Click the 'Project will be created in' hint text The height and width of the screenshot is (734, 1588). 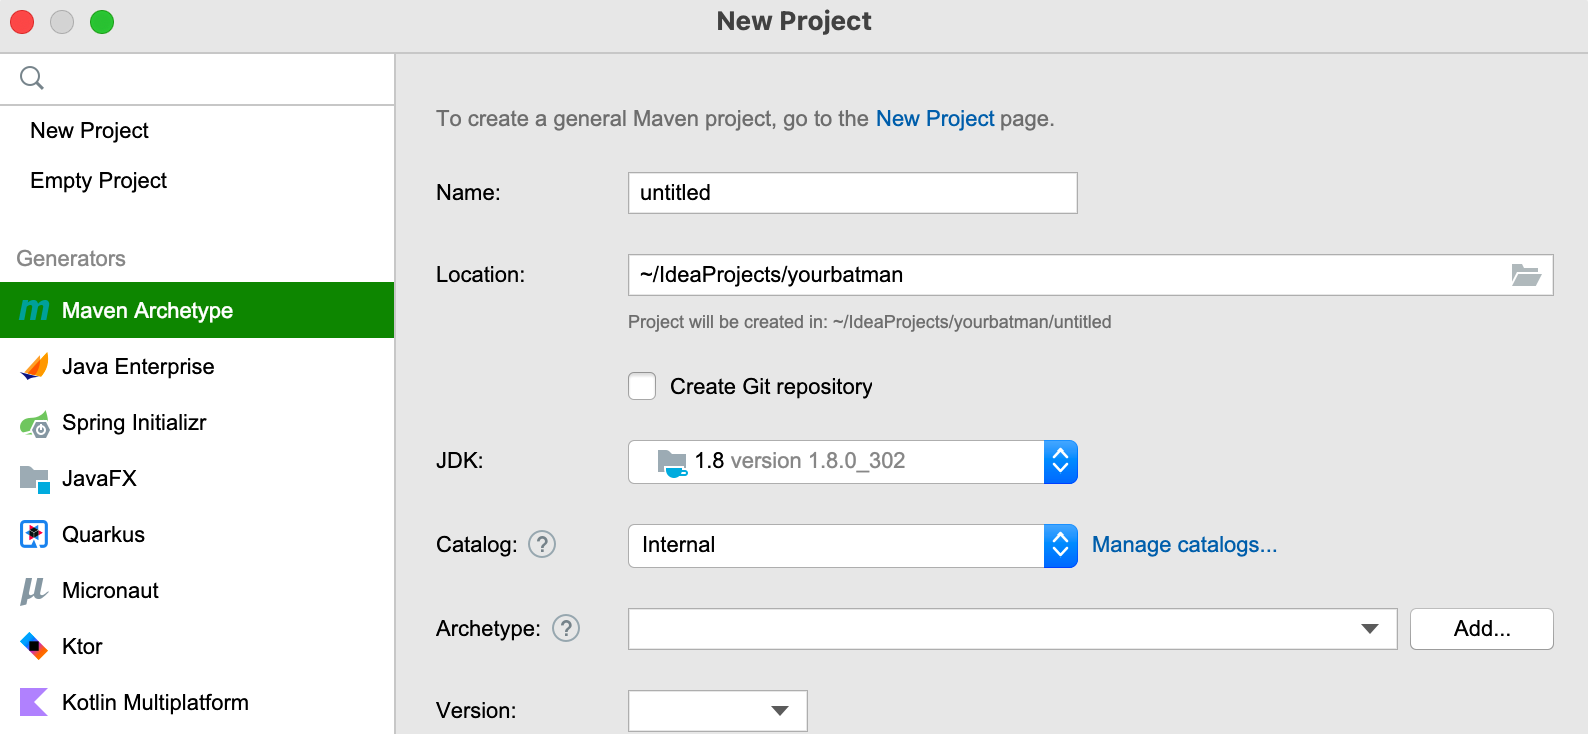(x=870, y=322)
